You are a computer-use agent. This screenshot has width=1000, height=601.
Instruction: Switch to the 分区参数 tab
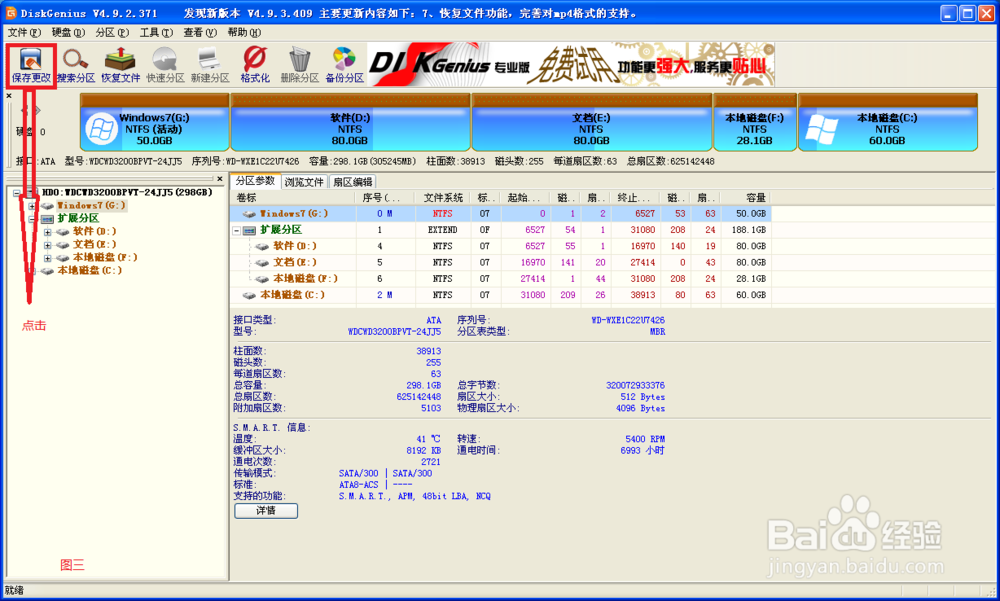255,181
